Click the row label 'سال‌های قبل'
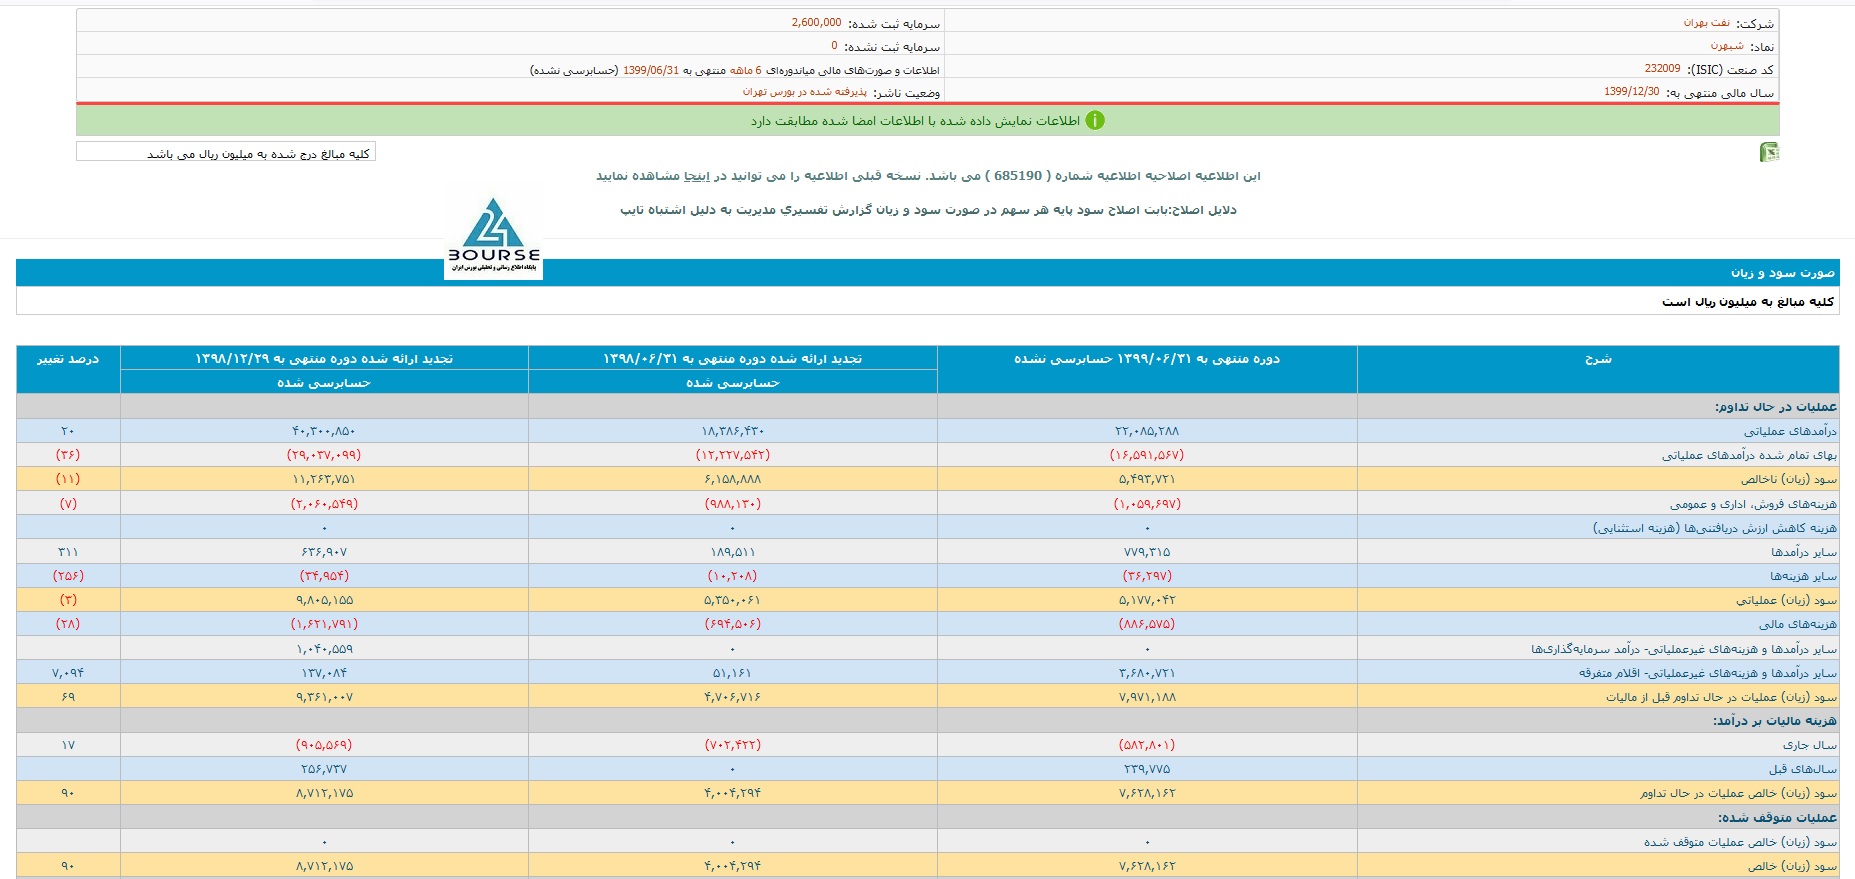1855x879 pixels. [x=1803, y=769]
